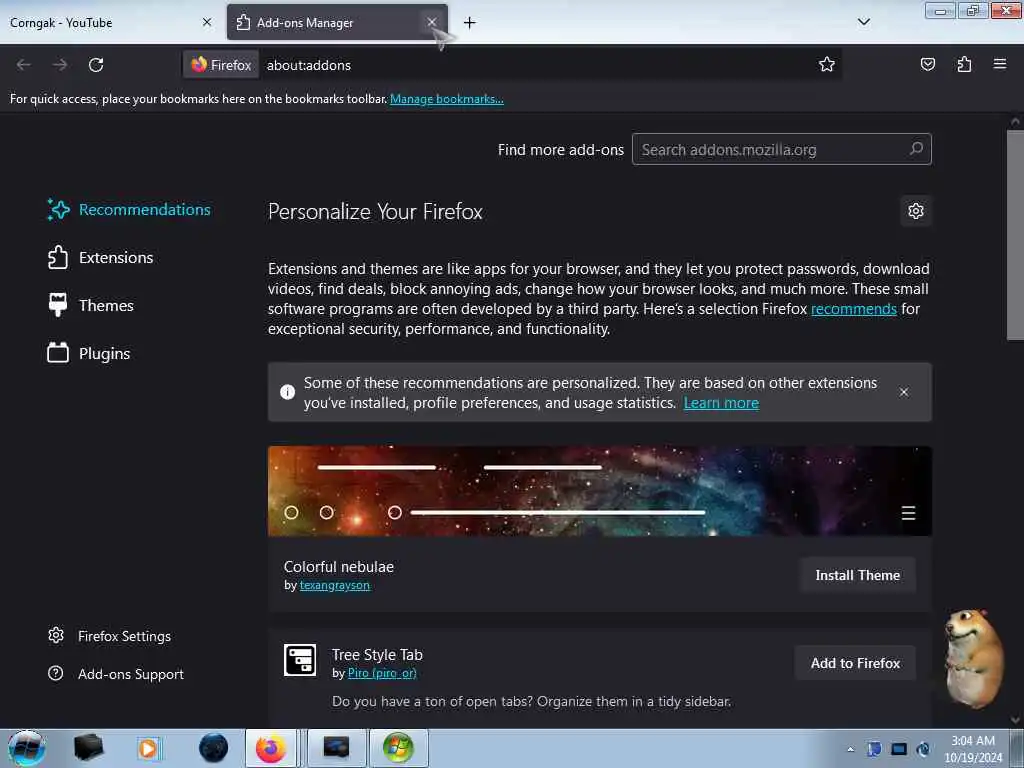Click the hamster desktop mascot
The height and width of the screenshot is (768, 1024).
click(972, 658)
